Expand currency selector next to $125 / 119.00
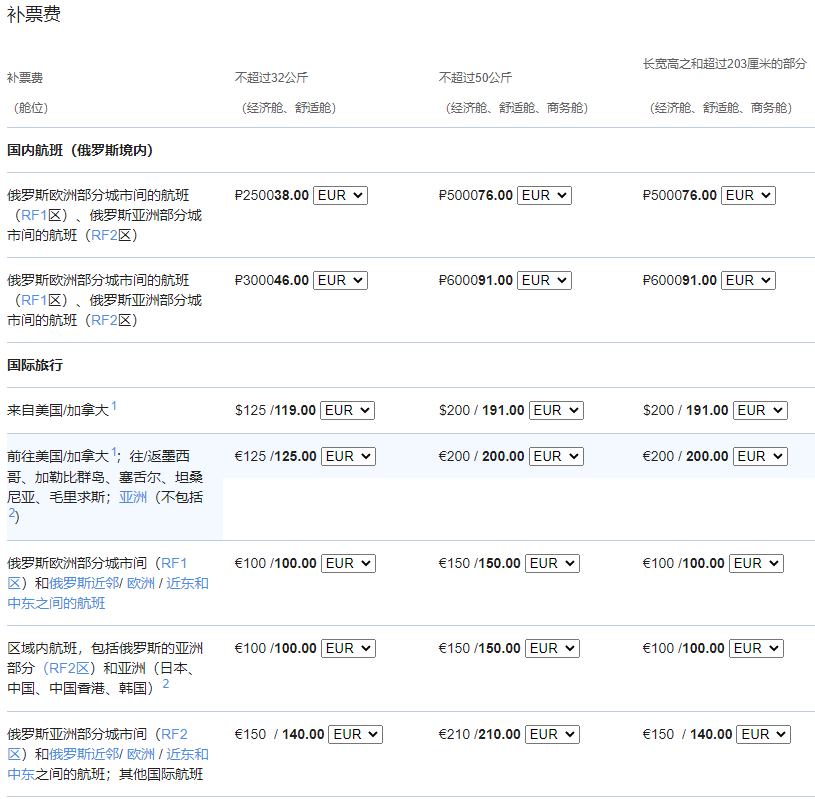 [348, 410]
